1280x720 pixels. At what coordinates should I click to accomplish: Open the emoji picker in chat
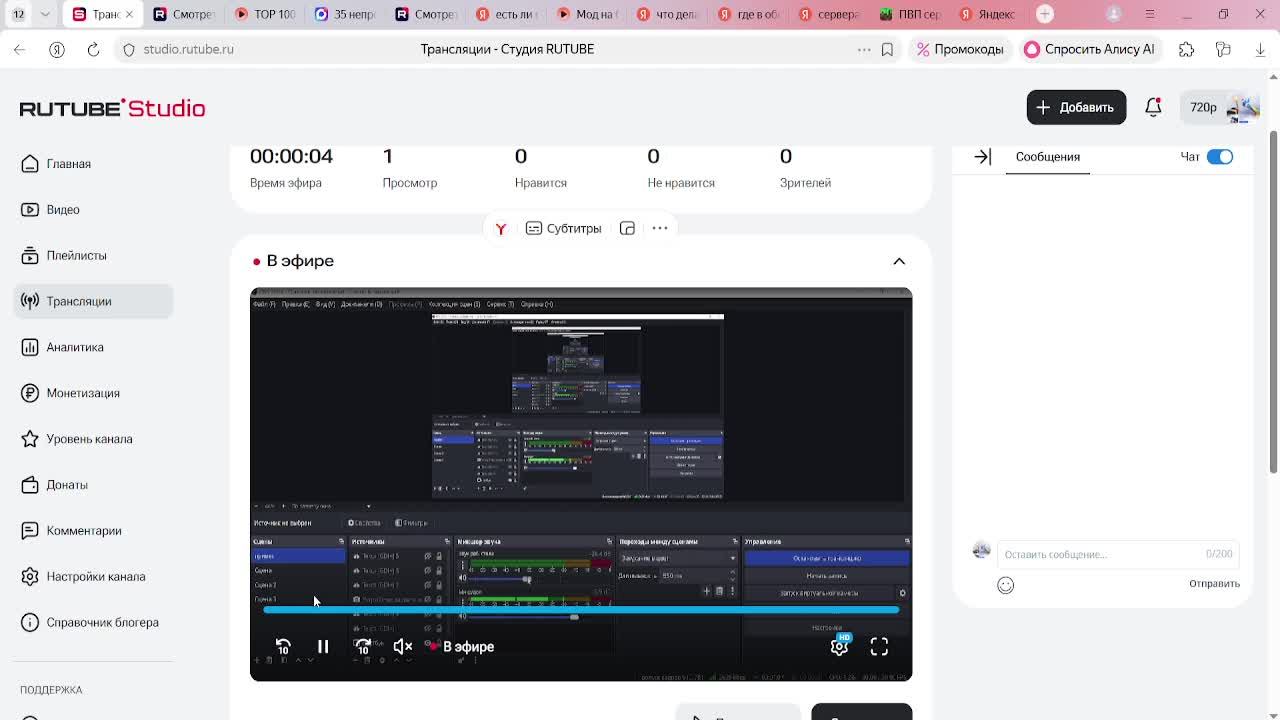pos(1005,585)
